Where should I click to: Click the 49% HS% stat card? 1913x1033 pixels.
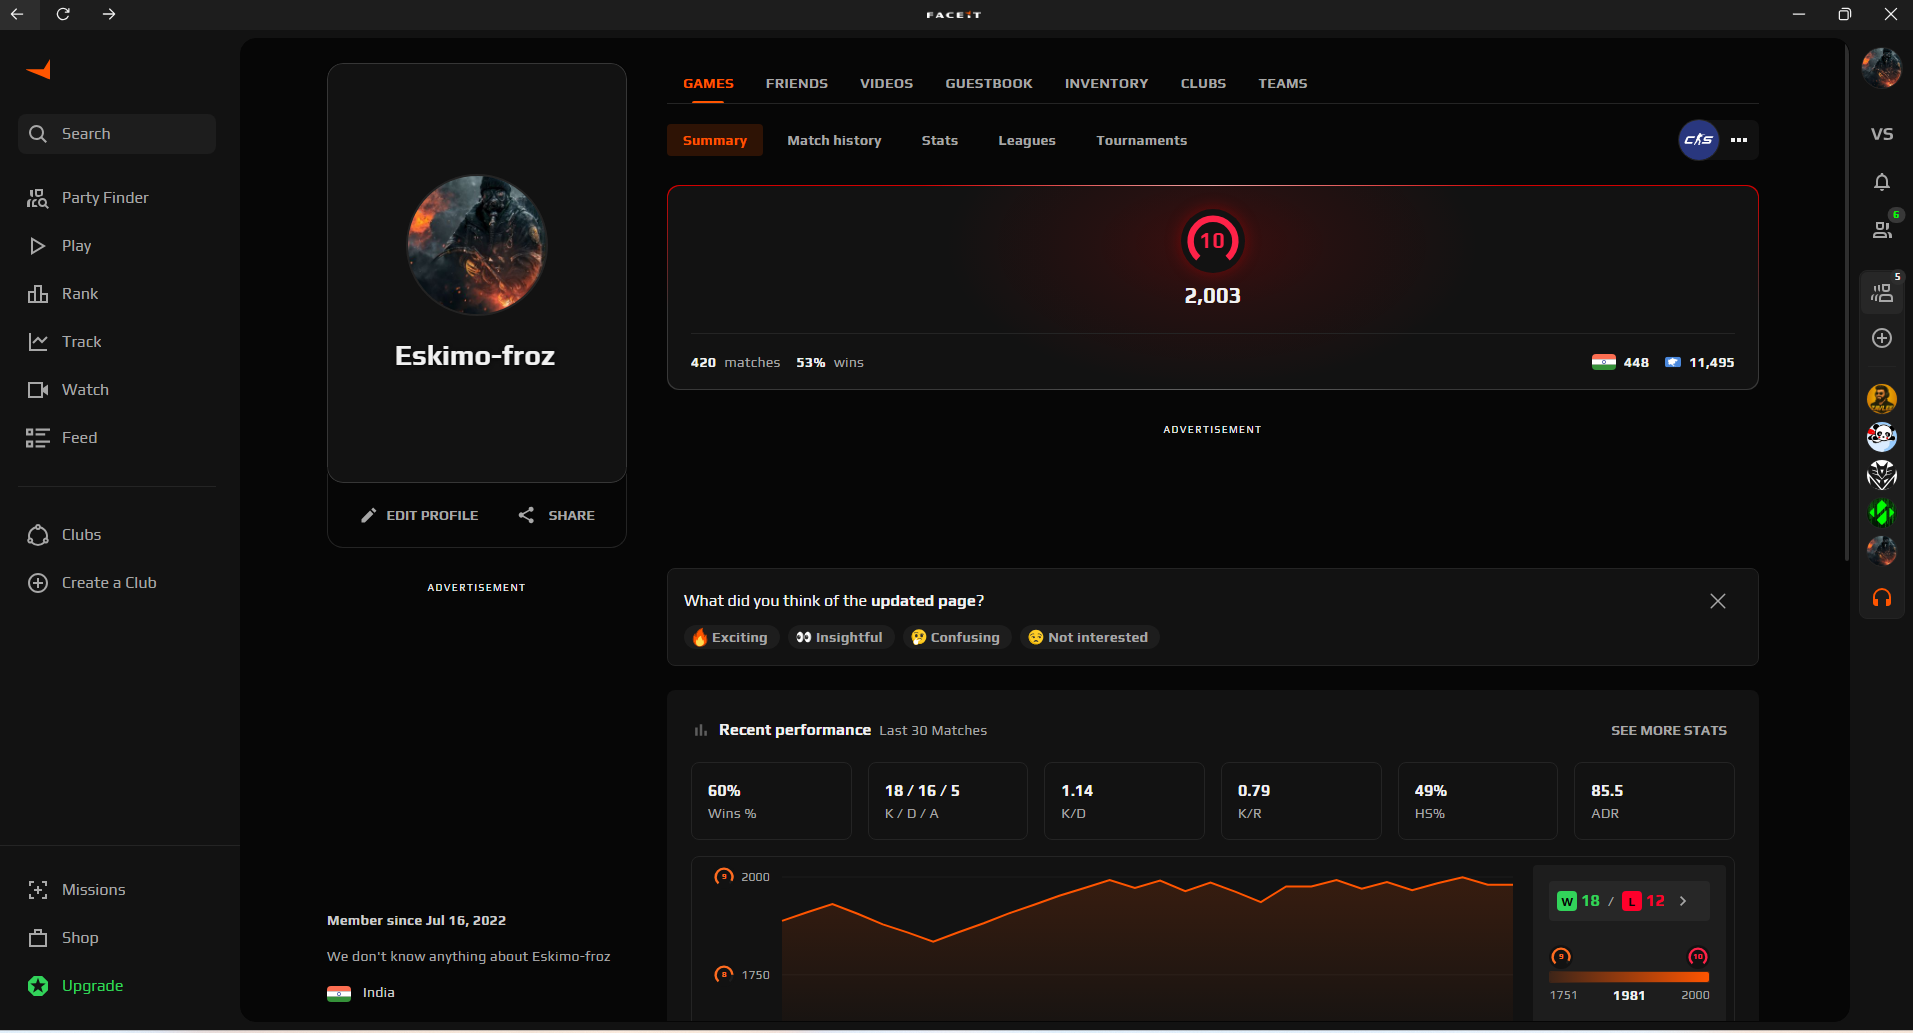point(1478,801)
